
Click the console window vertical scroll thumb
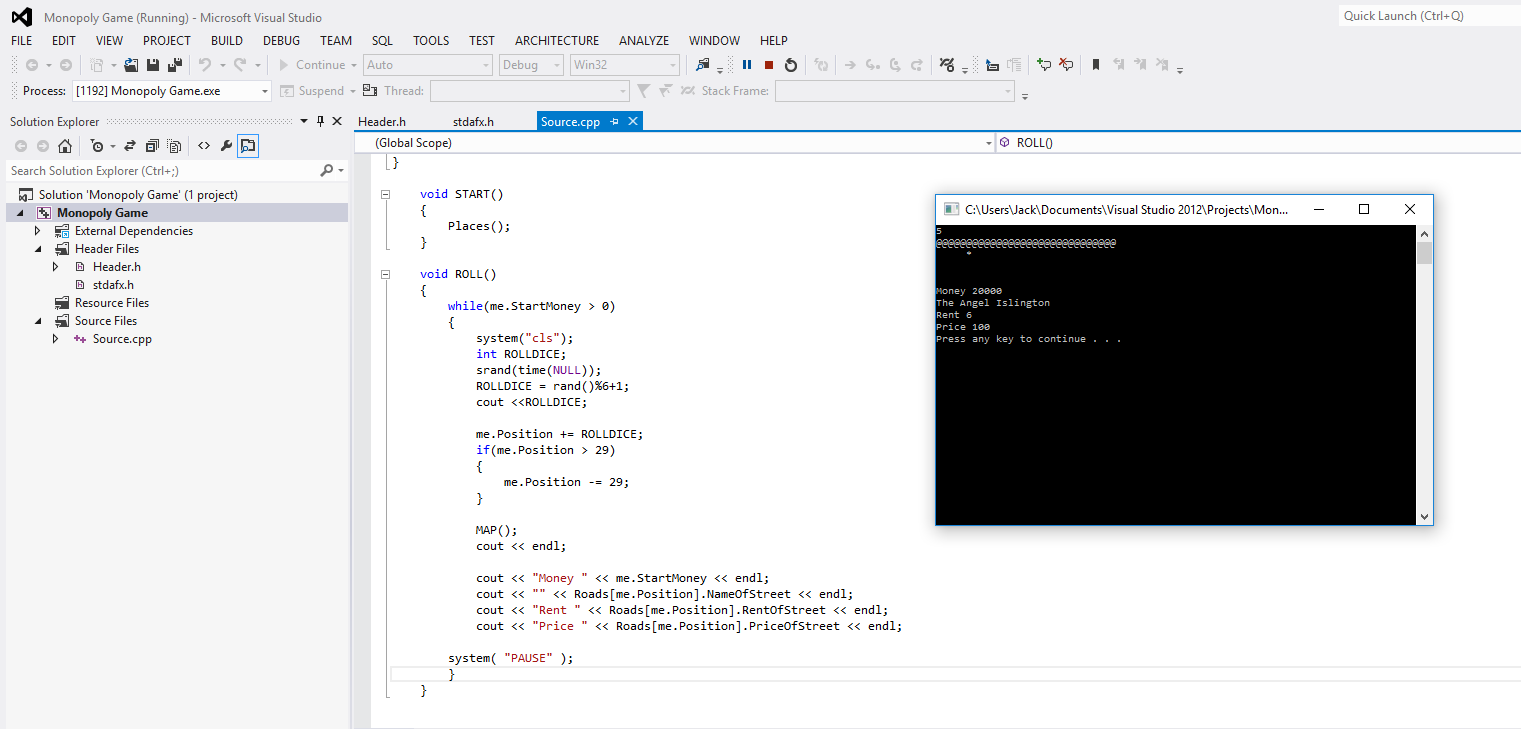pyautogui.click(x=1424, y=252)
